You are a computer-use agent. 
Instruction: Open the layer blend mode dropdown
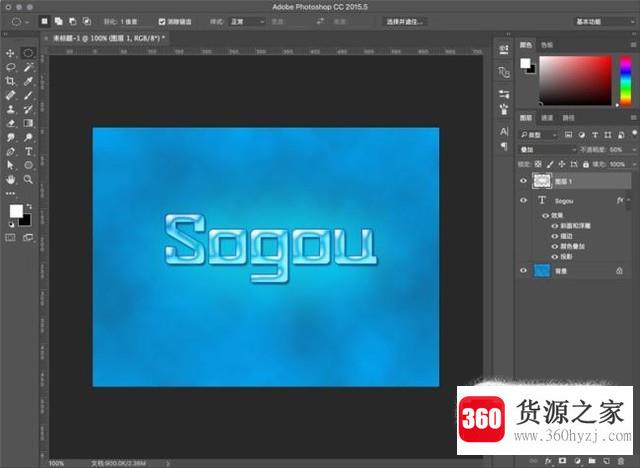[x=547, y=150]
